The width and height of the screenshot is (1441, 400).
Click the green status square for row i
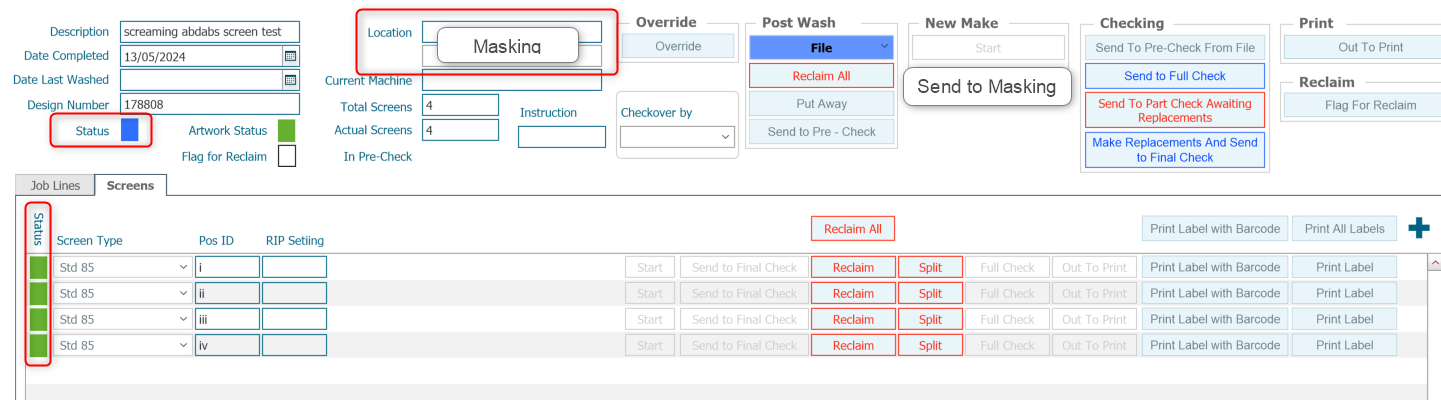click(x=38, y=267)
